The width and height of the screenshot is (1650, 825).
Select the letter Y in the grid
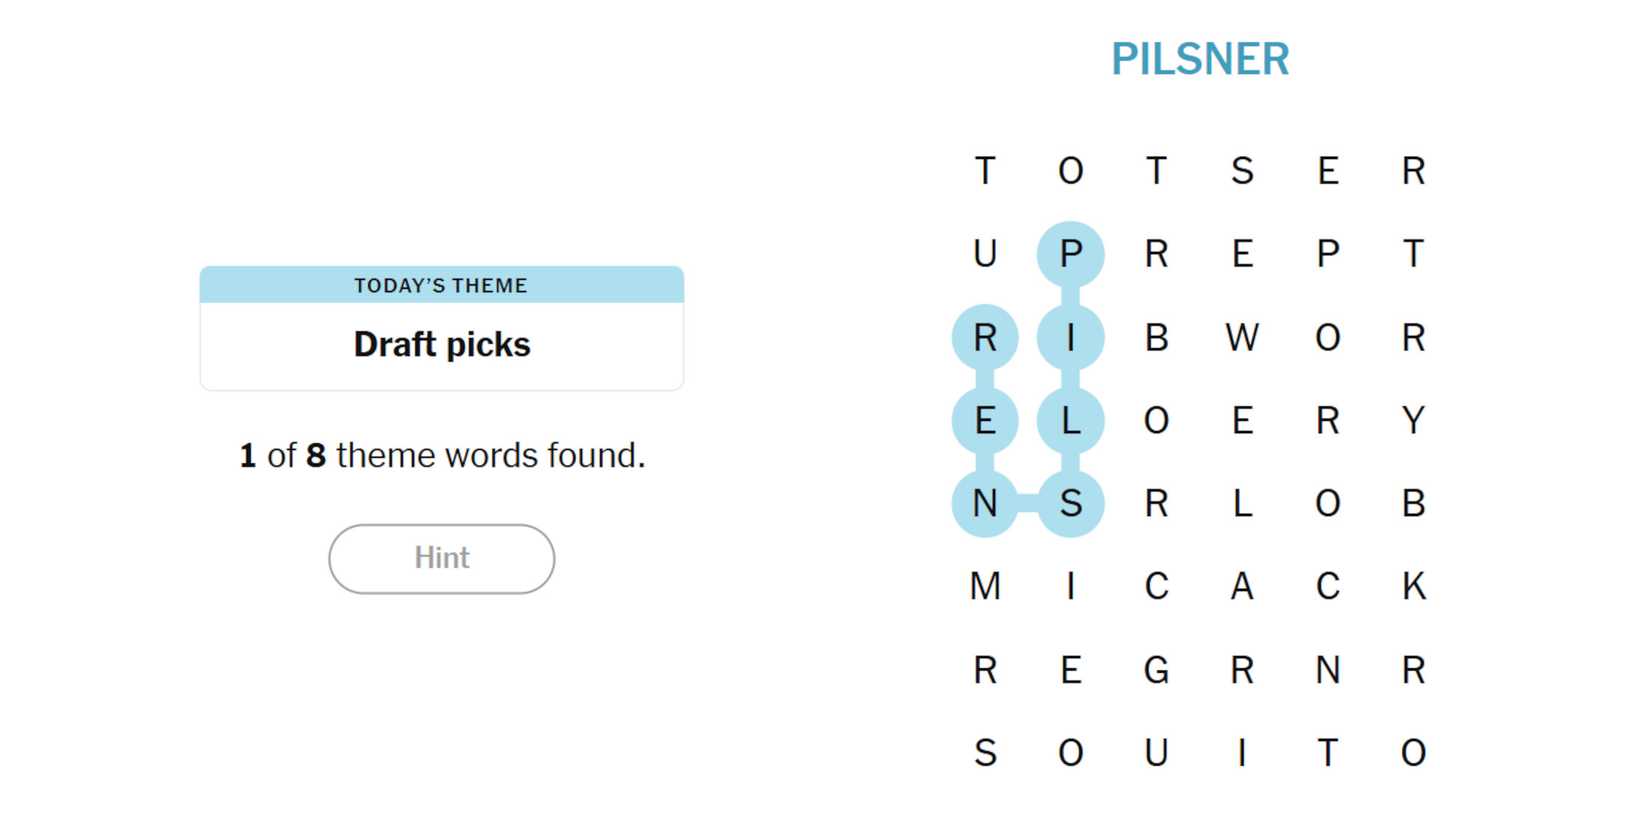point(1413,421)
